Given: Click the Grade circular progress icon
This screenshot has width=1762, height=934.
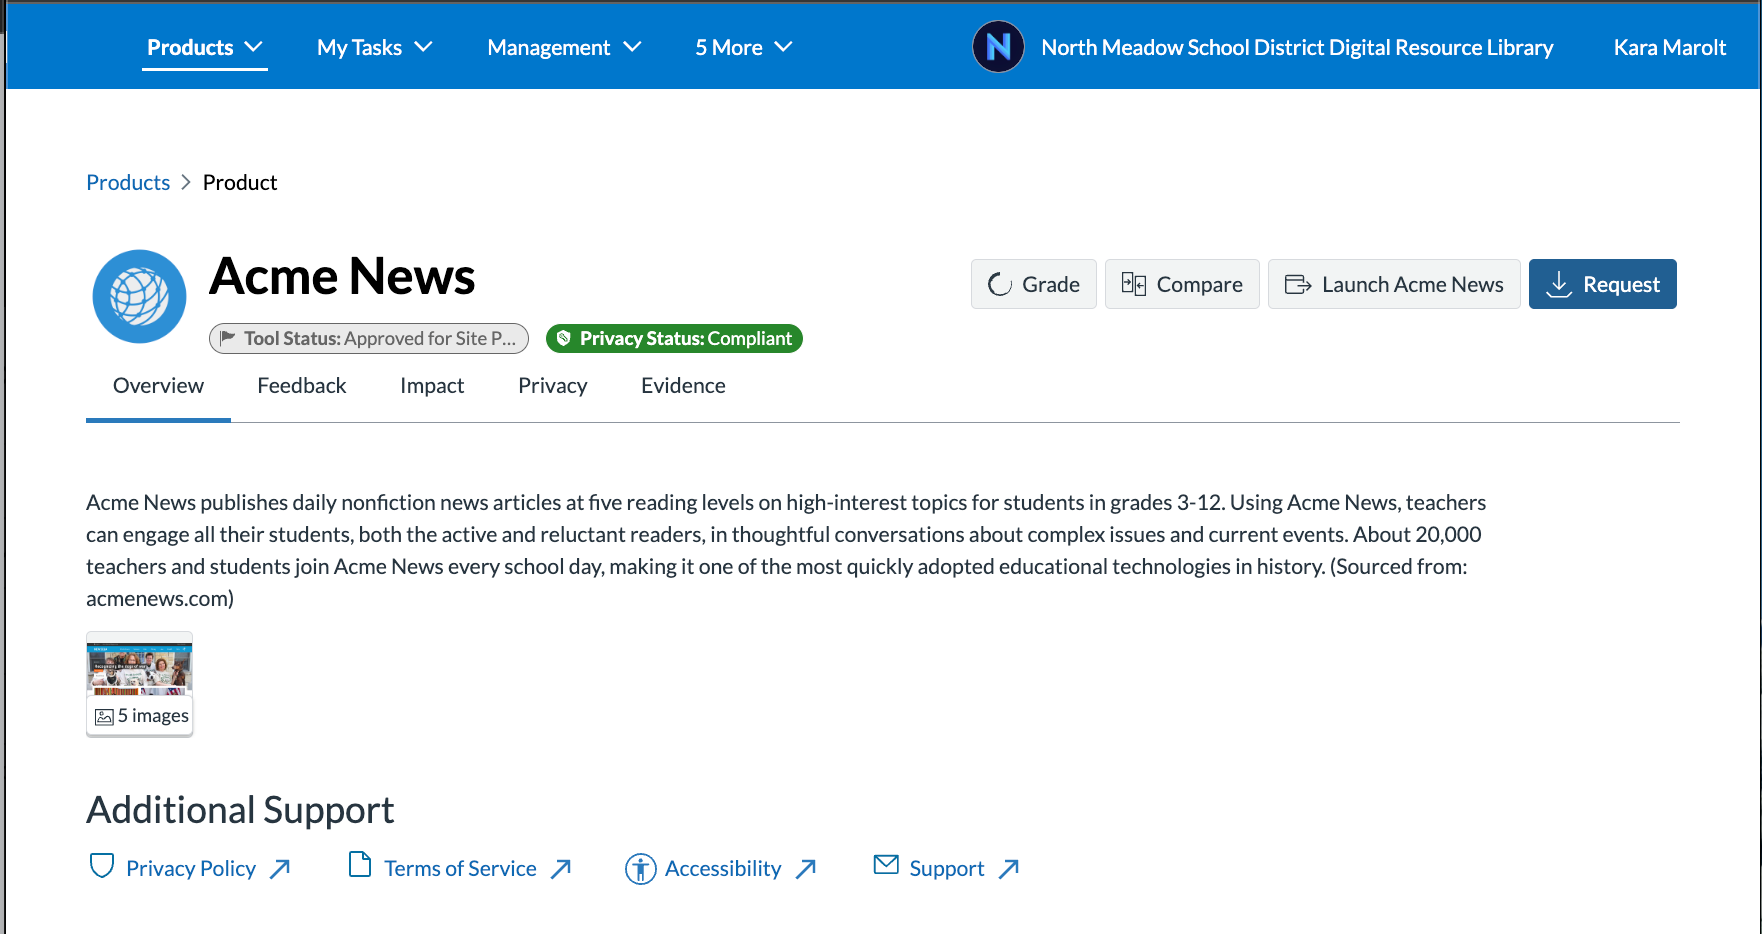Looking at the screenshot, I should coord(1000,285).
